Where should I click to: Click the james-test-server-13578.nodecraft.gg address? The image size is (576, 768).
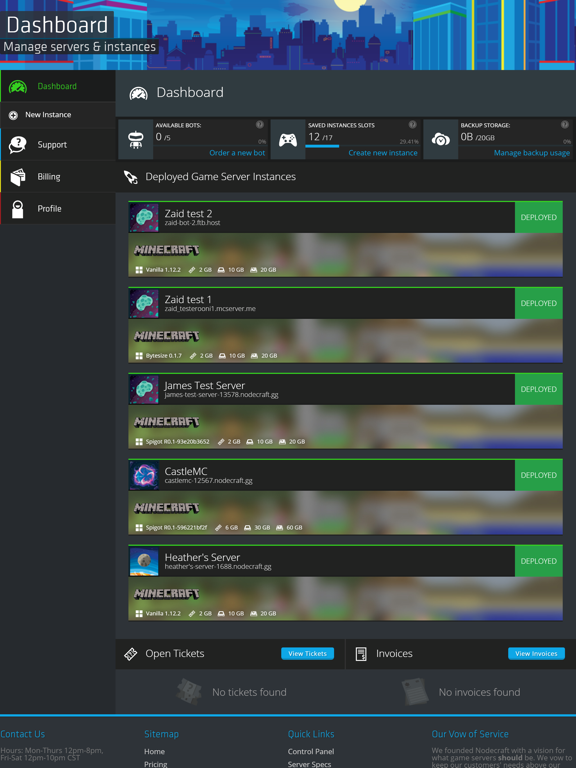221,395
